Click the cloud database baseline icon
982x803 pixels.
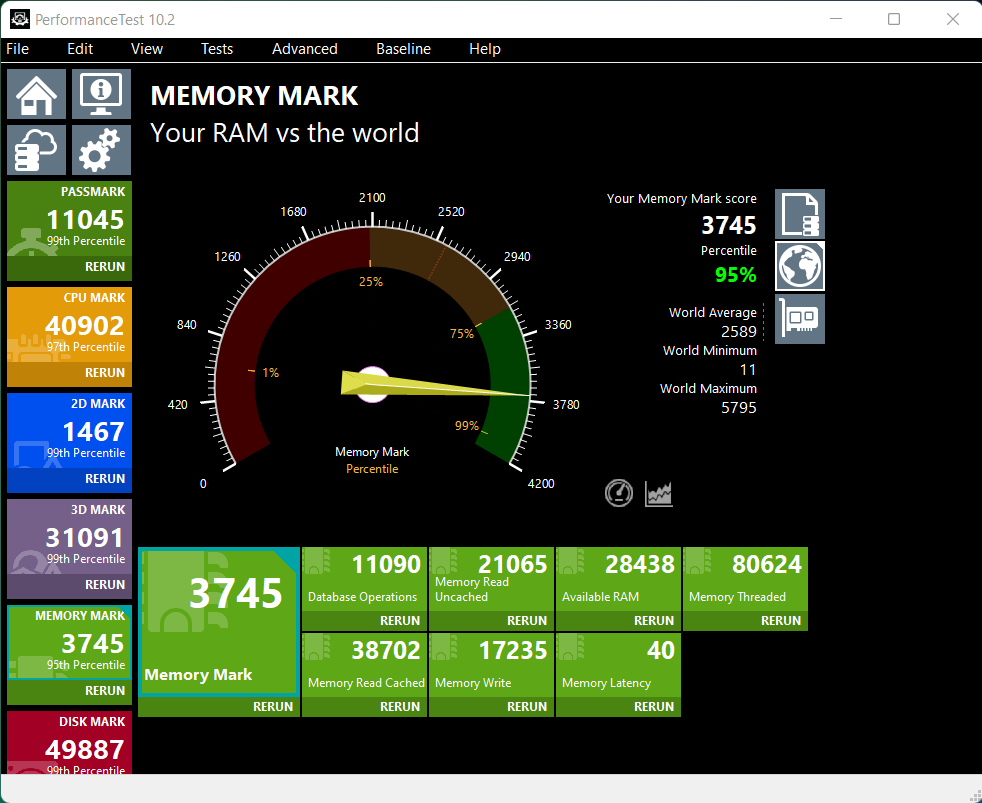click(x=37, y=150)
